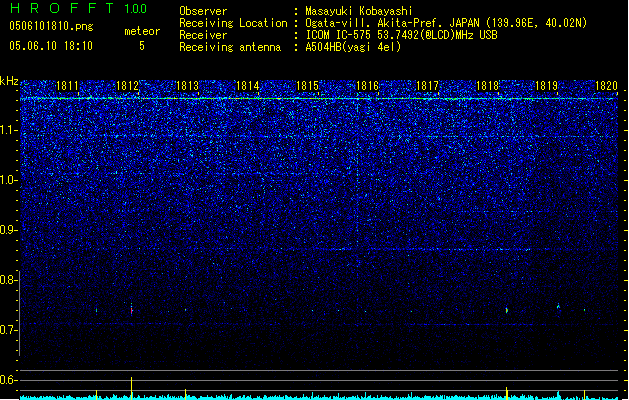Click the yellow power spike after 1818
This screenshot has width=629, height=400.
[x=507, y=393]
